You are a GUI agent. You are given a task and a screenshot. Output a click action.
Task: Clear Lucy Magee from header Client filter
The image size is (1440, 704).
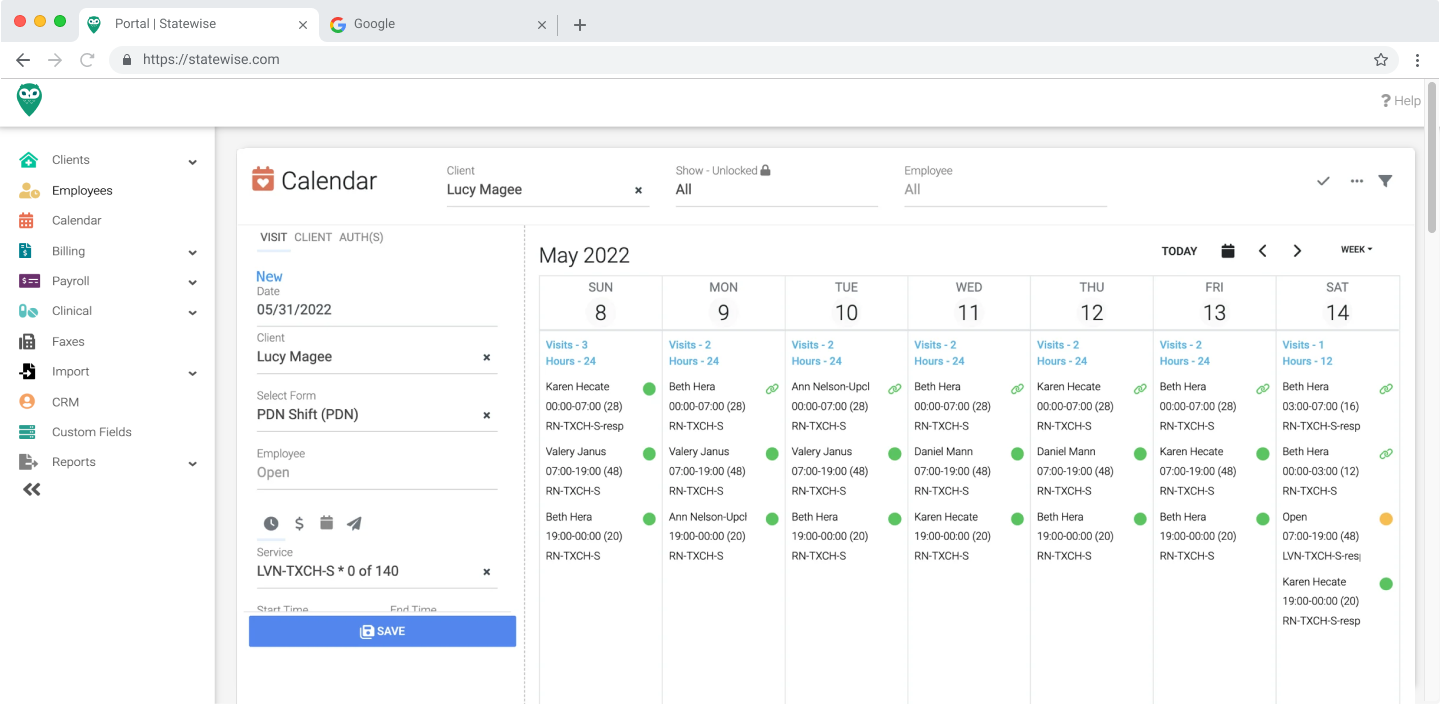coord(638,190)
